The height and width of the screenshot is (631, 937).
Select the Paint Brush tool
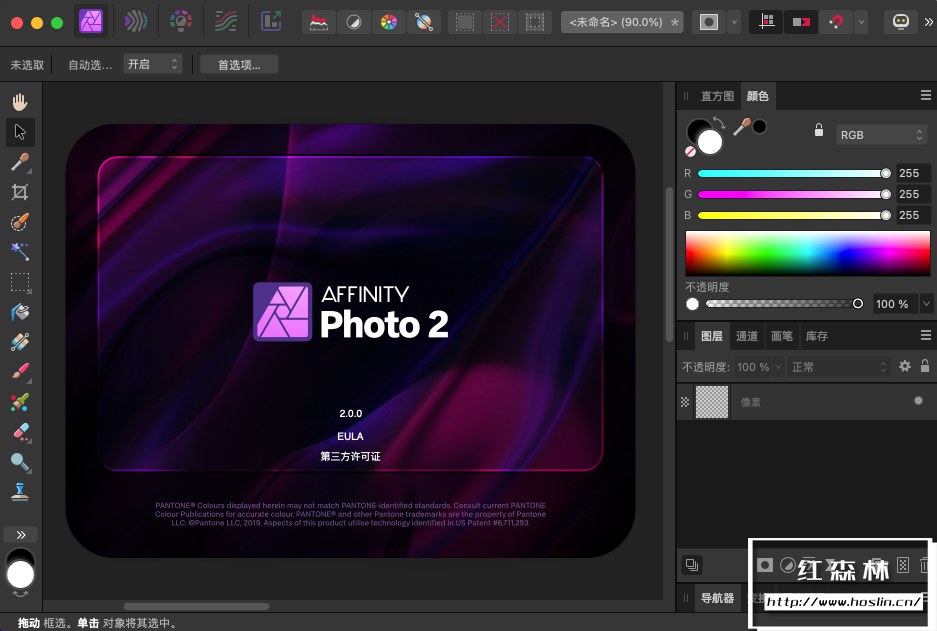[x=20, y=372]
